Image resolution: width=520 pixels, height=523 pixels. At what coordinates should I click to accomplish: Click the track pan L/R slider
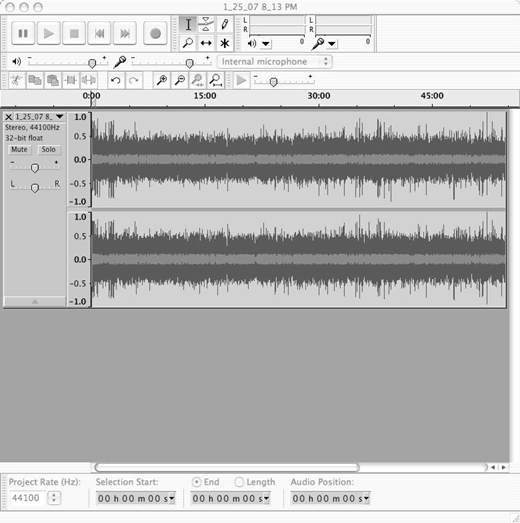click(35, 187)
